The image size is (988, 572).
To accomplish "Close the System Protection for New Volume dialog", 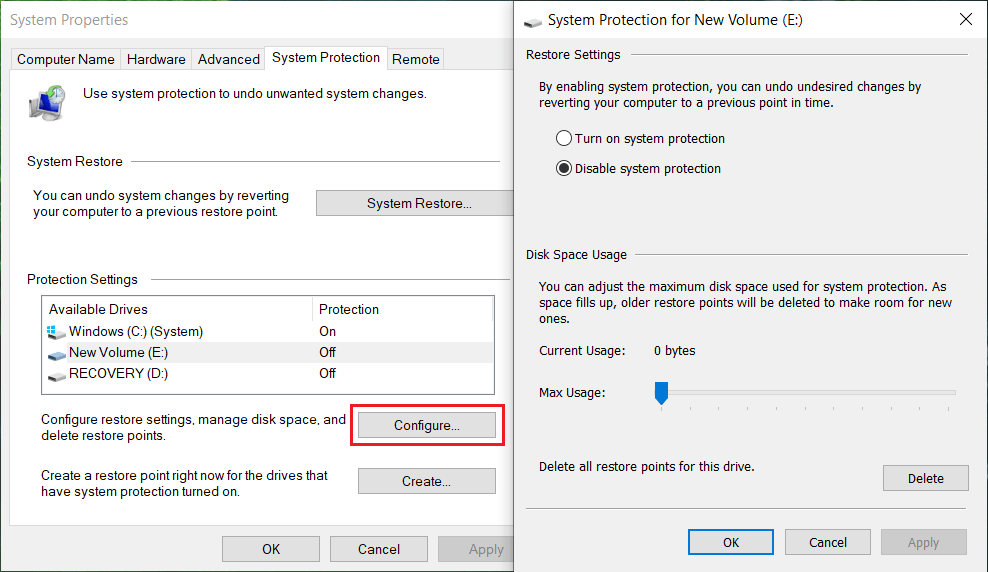I will coord(965,20).
